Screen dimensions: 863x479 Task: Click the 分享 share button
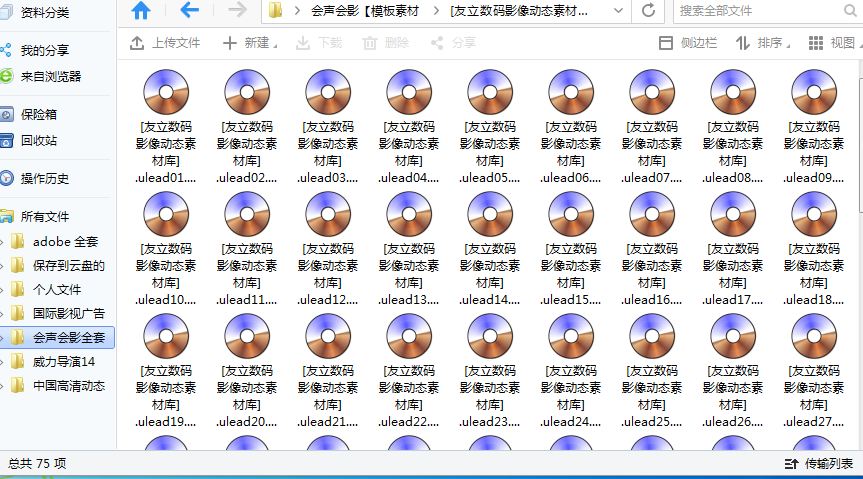tap(453, 43)
